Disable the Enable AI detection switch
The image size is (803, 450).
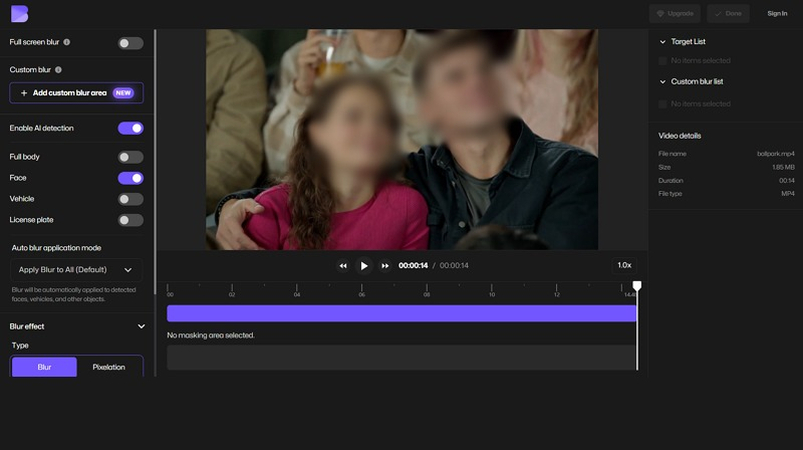pyautogui.click(x=131, y=128)
